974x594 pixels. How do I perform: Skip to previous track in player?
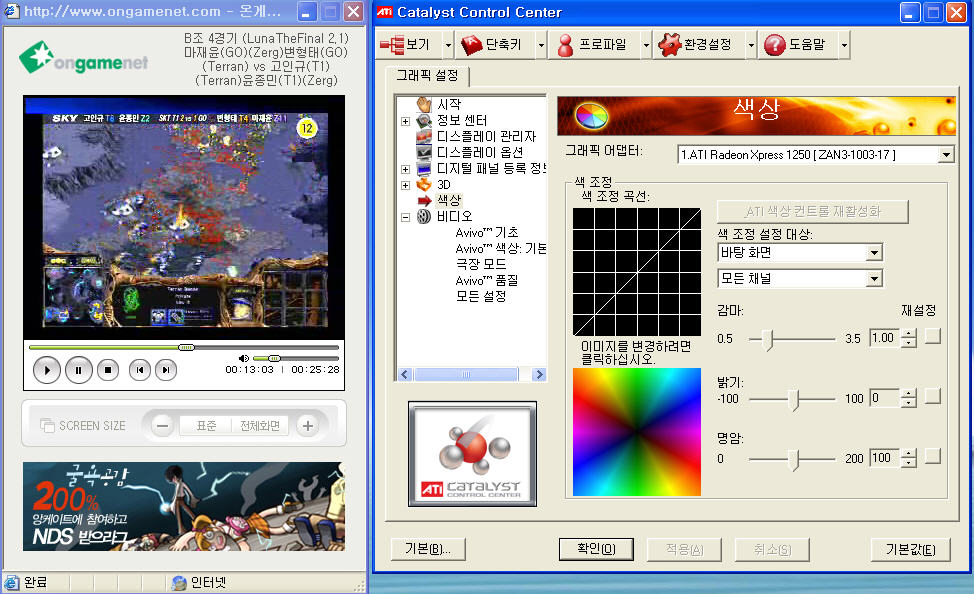click(x=140, y=370)
